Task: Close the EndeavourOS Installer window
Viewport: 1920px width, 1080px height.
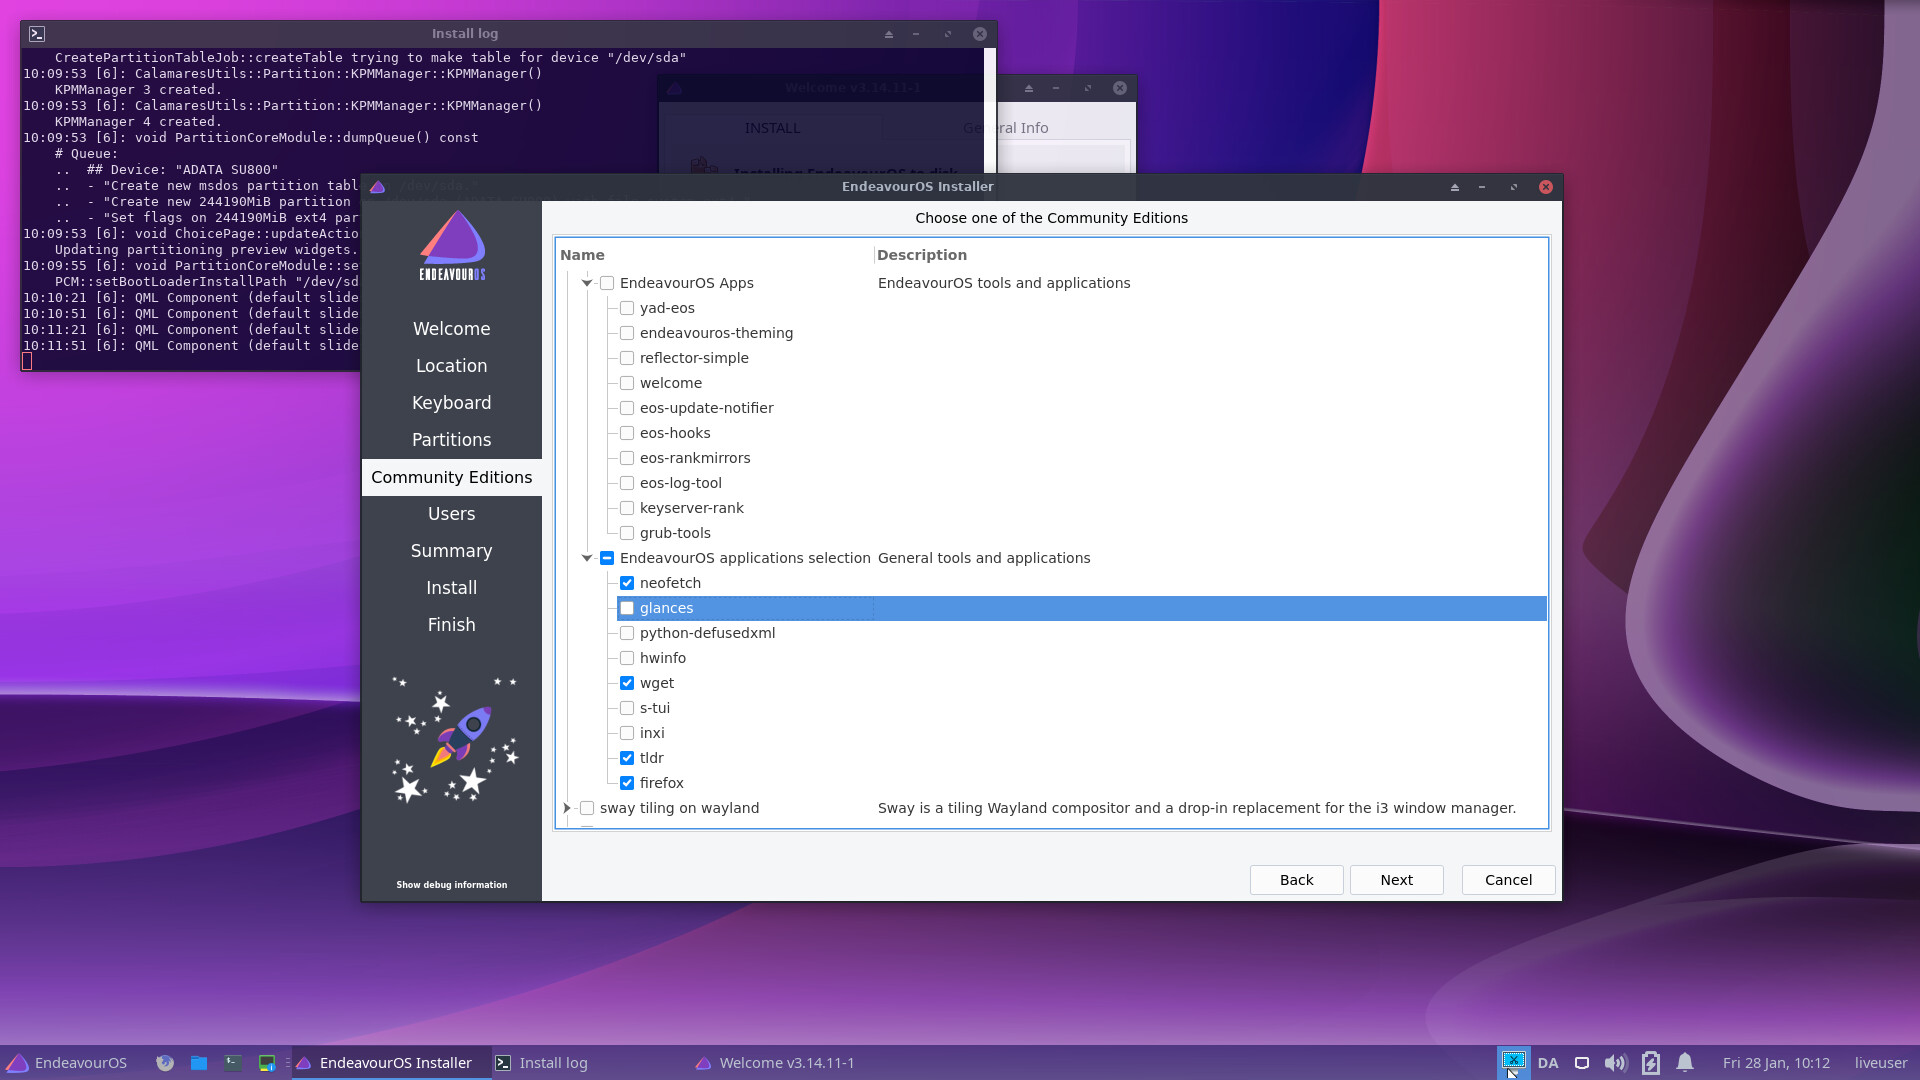Action: coord(1546,187)
